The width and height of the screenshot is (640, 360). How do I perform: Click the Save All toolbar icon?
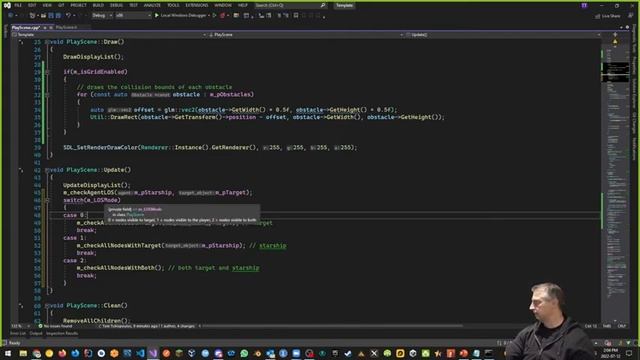58,16
